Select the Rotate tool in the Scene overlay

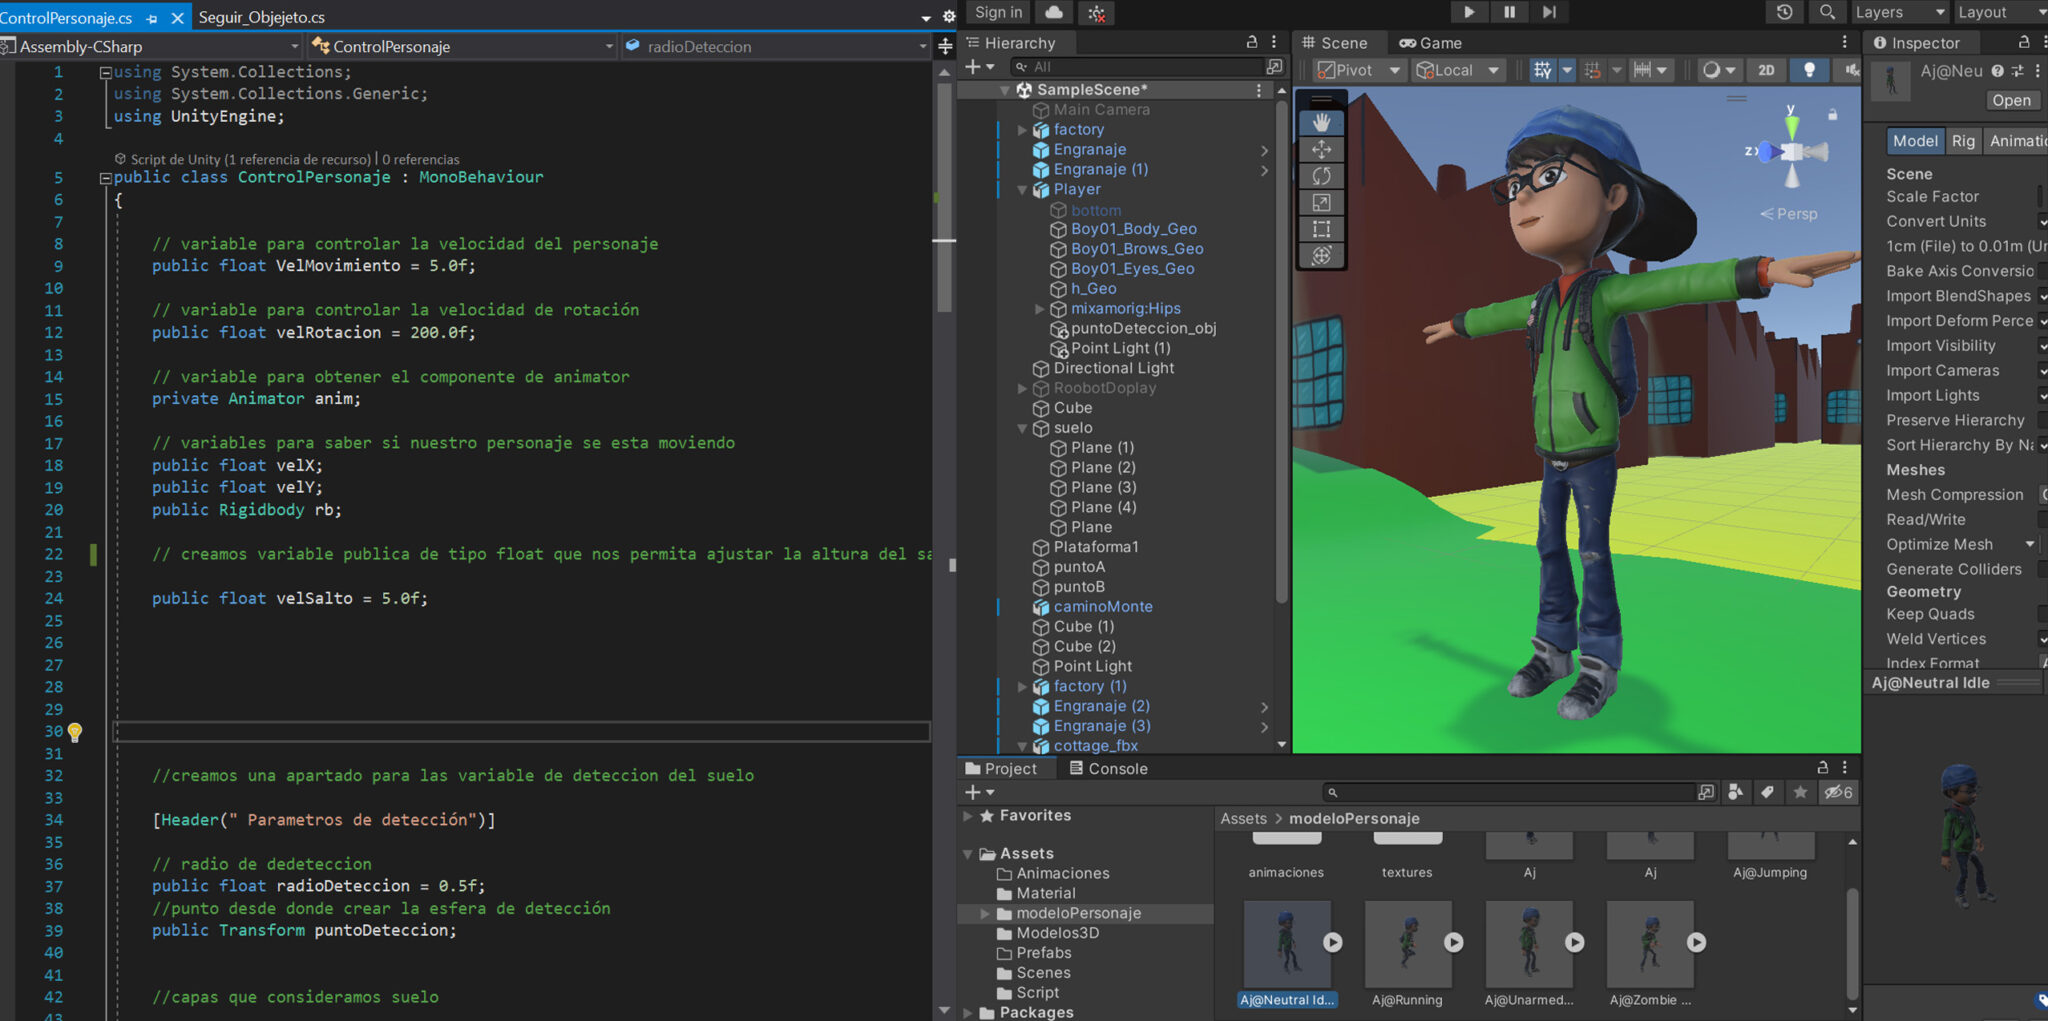point(1322,176)
